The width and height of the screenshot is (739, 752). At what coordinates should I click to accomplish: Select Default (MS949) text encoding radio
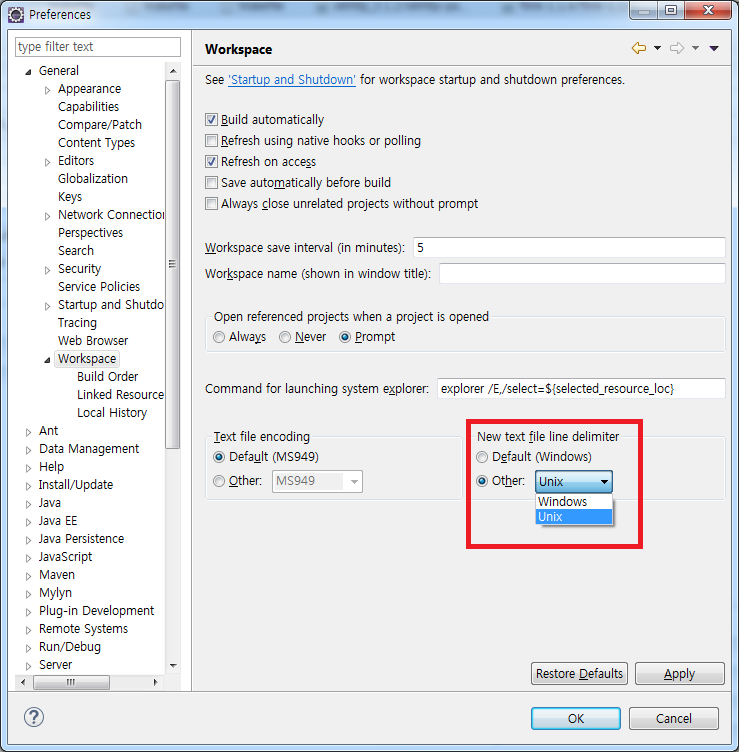click(219, 457)
